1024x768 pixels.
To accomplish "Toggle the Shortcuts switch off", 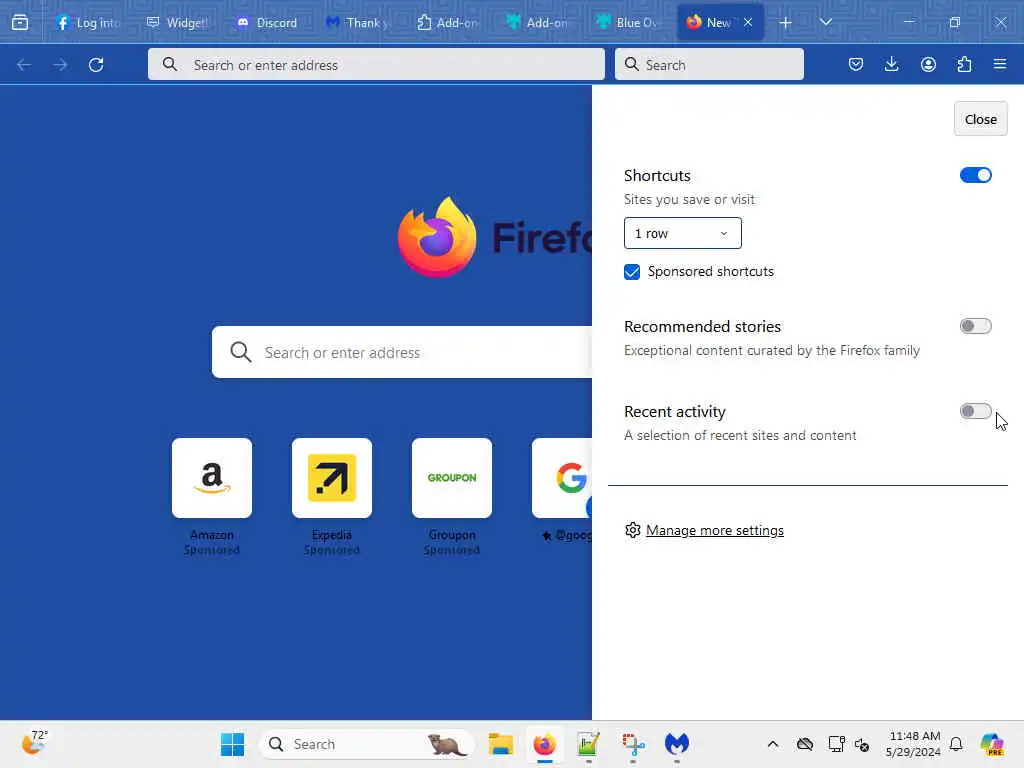I will coord(975,175).
